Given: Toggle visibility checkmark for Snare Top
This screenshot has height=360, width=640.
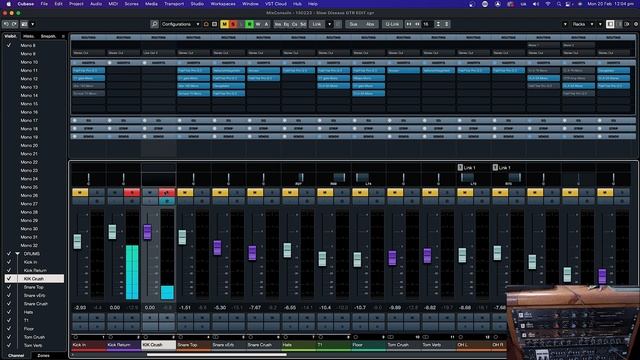Looking at the screenshot, I should pyautogui.click(x=9, y=287).
